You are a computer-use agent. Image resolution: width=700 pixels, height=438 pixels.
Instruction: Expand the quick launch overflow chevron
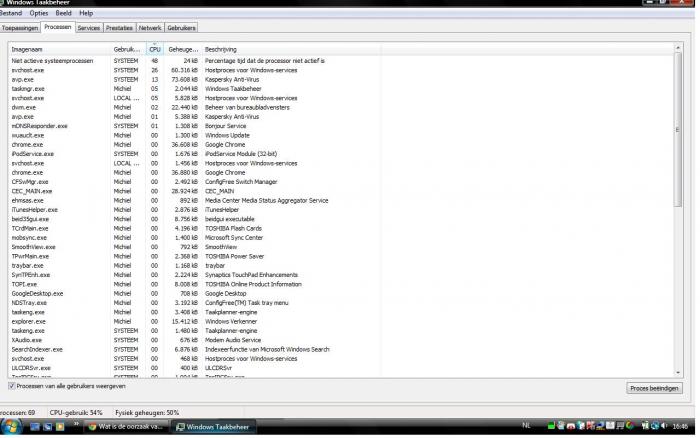click(76, 424)
